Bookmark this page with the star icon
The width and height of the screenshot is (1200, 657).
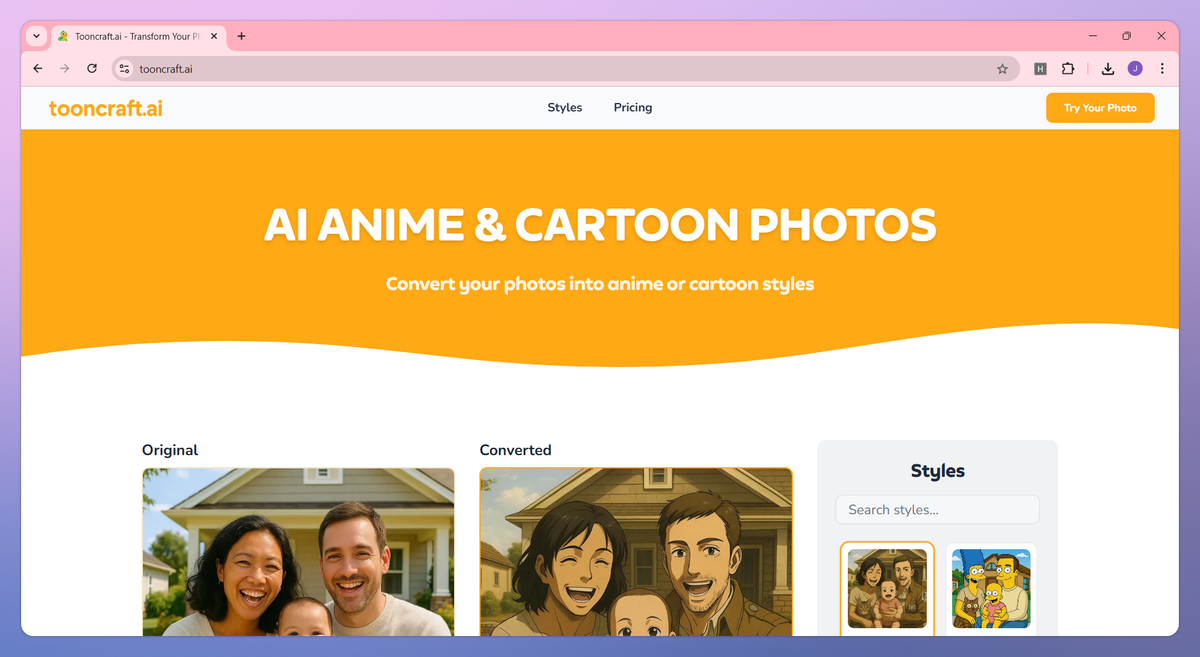1002,69
